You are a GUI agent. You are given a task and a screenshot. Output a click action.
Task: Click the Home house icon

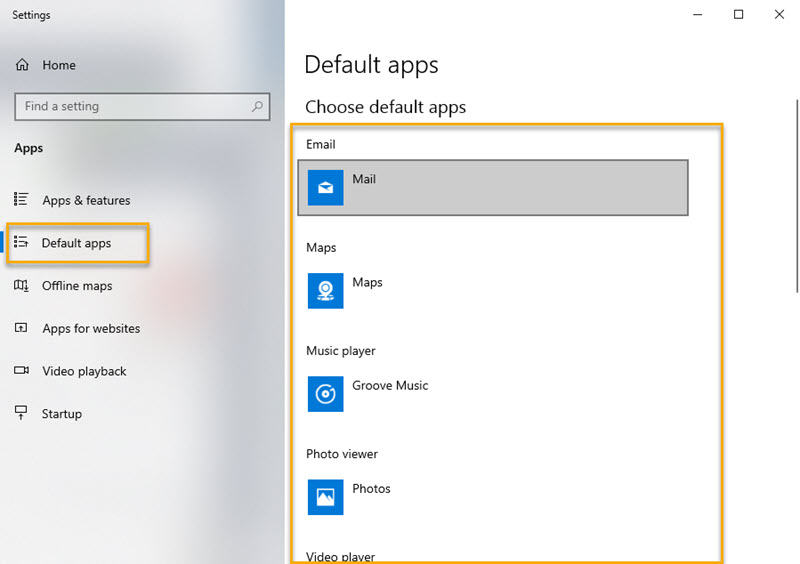pos(22,65)
